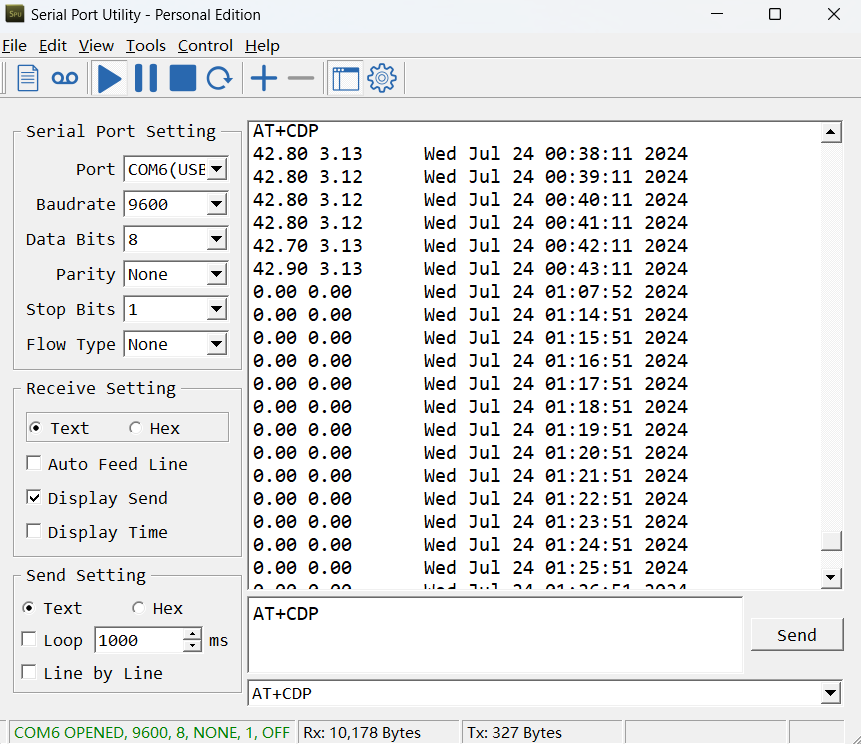Click the refresh circular arrow icon
The height and width of the screenshot is (744, 861).
point(220,78)
